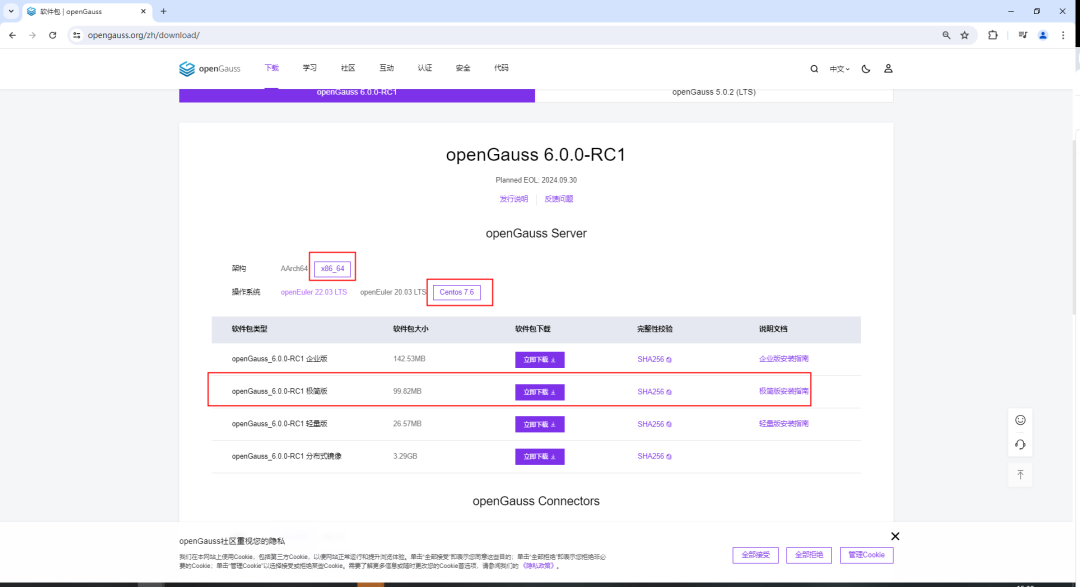Select the openEuler 22.03 LTS operating system

tap(315, 292)
